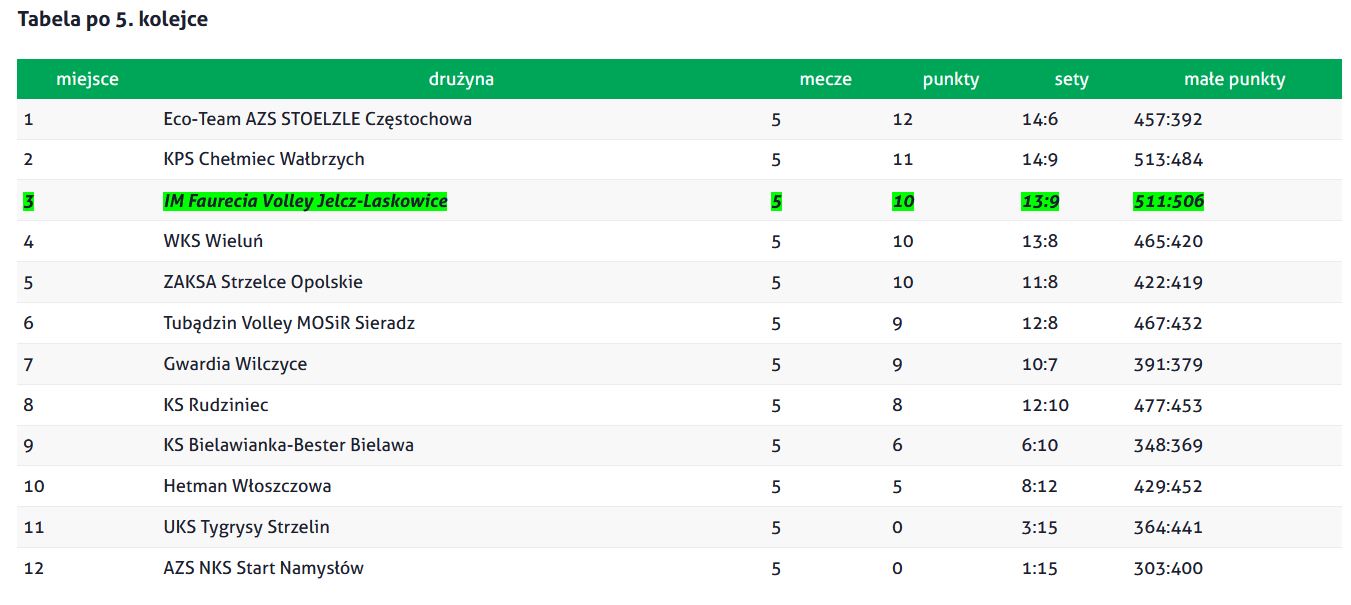Select KPS Chełmiec Wałbrzych team name
1351x605 pixels.
pos(264,159)
